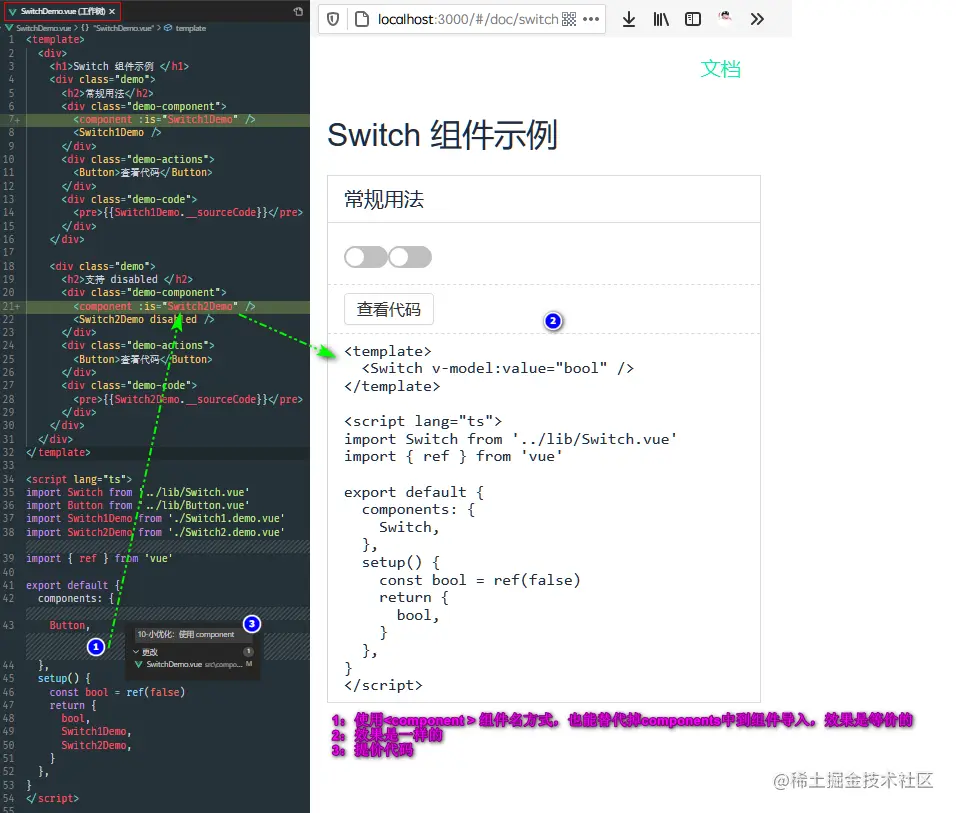Toggle the second Switch in demo
The height and width of the screenshot is (813, 956).
(x=410, y=257)
